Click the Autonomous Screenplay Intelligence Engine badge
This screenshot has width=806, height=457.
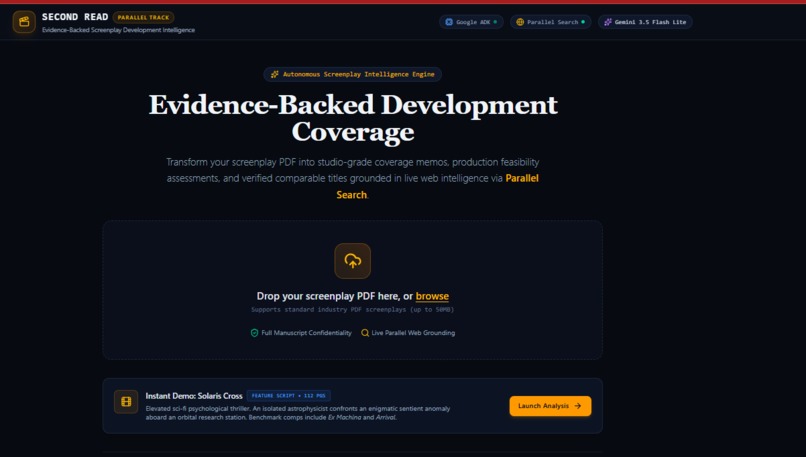(353, 75)
